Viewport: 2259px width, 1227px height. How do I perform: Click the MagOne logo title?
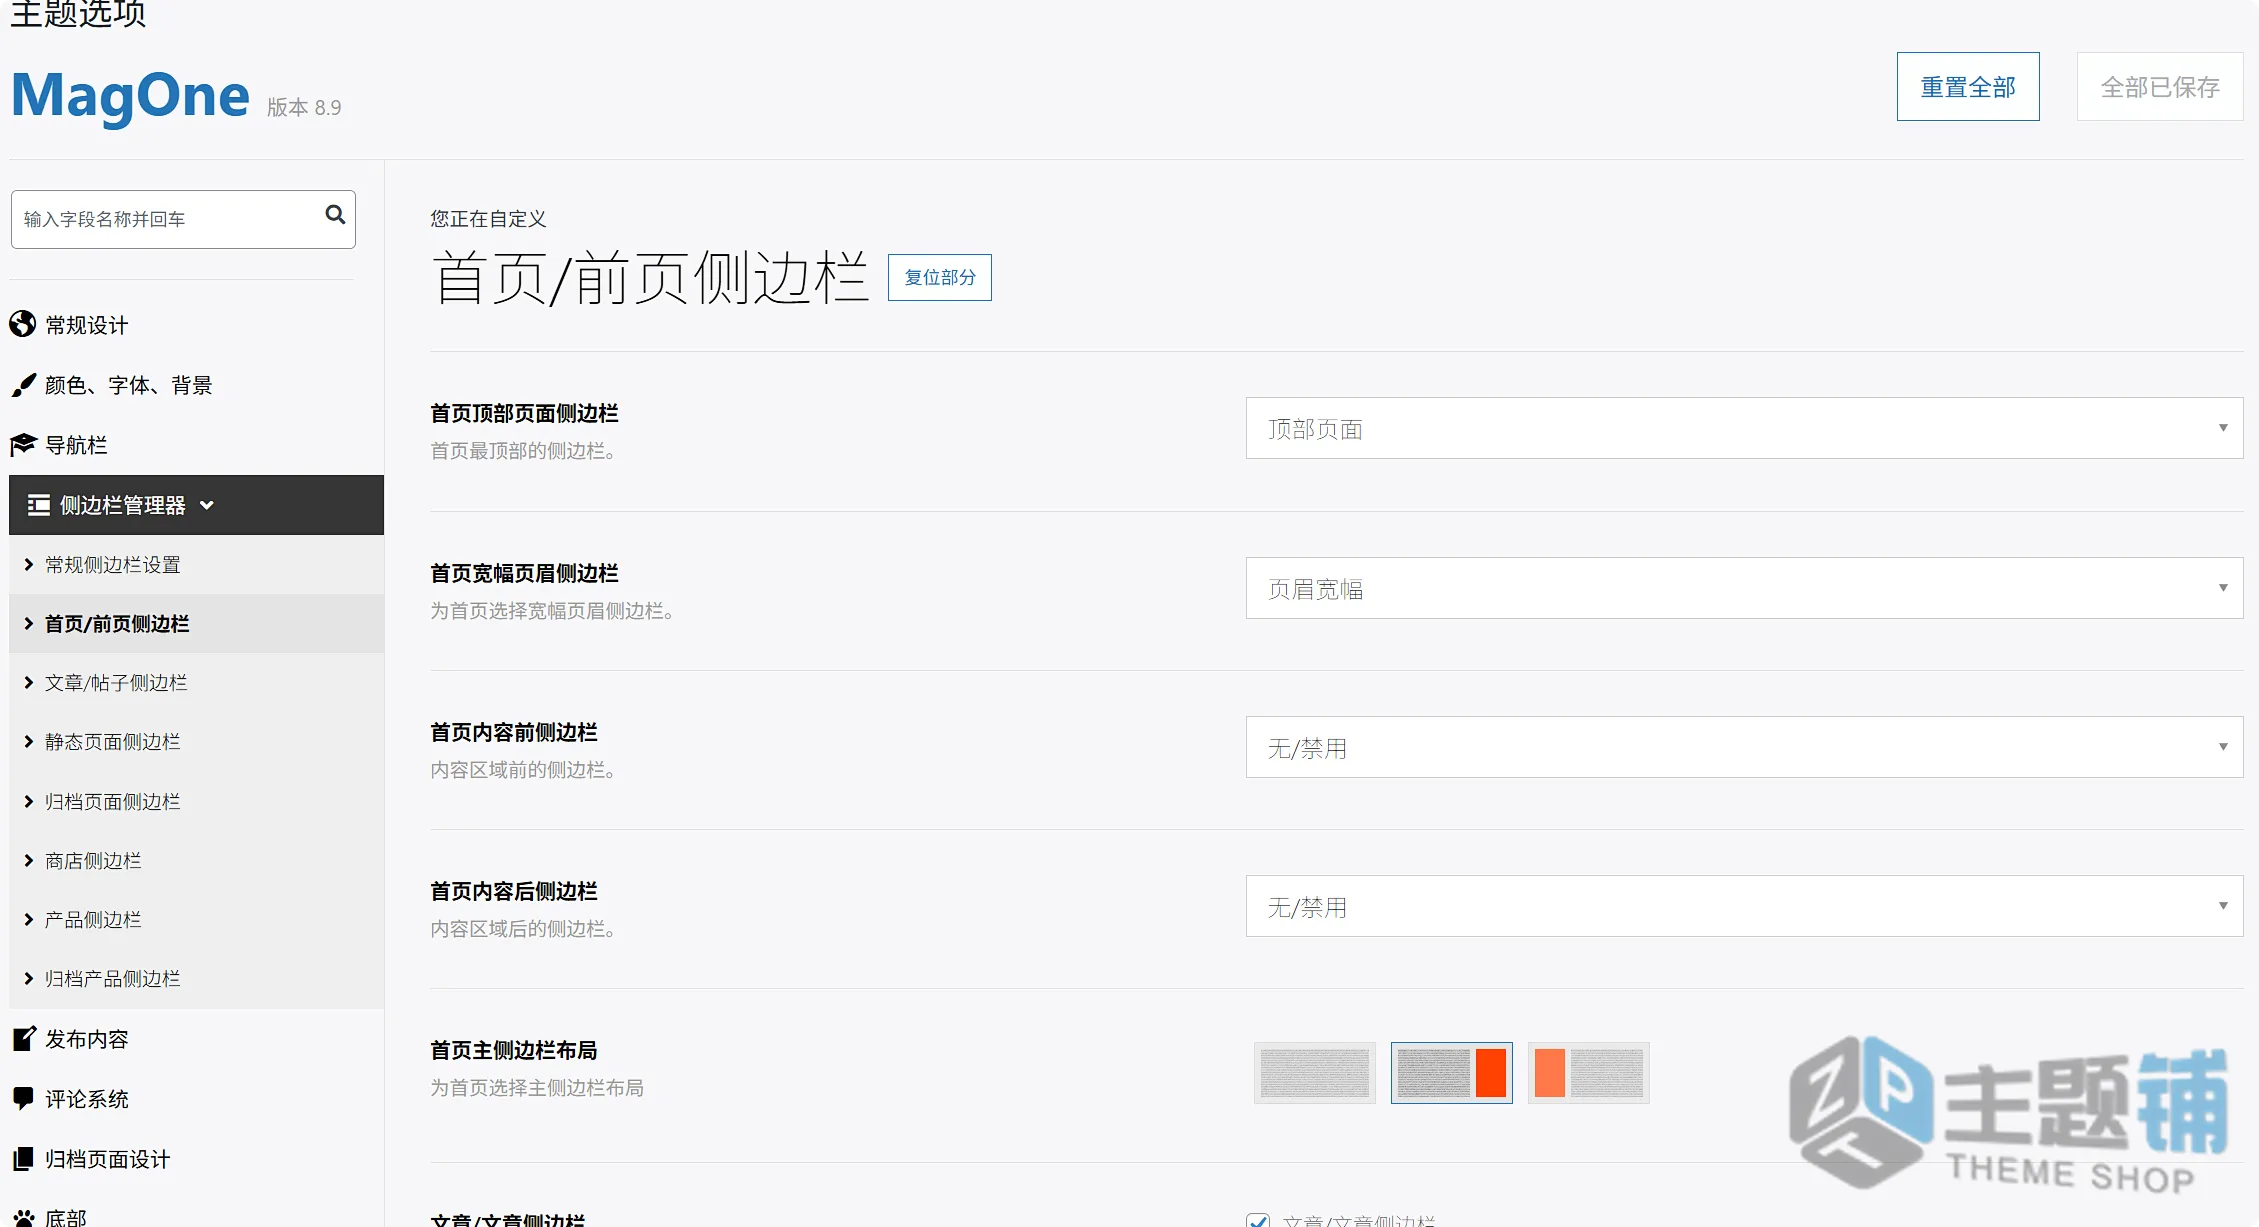tap(130, 95)
